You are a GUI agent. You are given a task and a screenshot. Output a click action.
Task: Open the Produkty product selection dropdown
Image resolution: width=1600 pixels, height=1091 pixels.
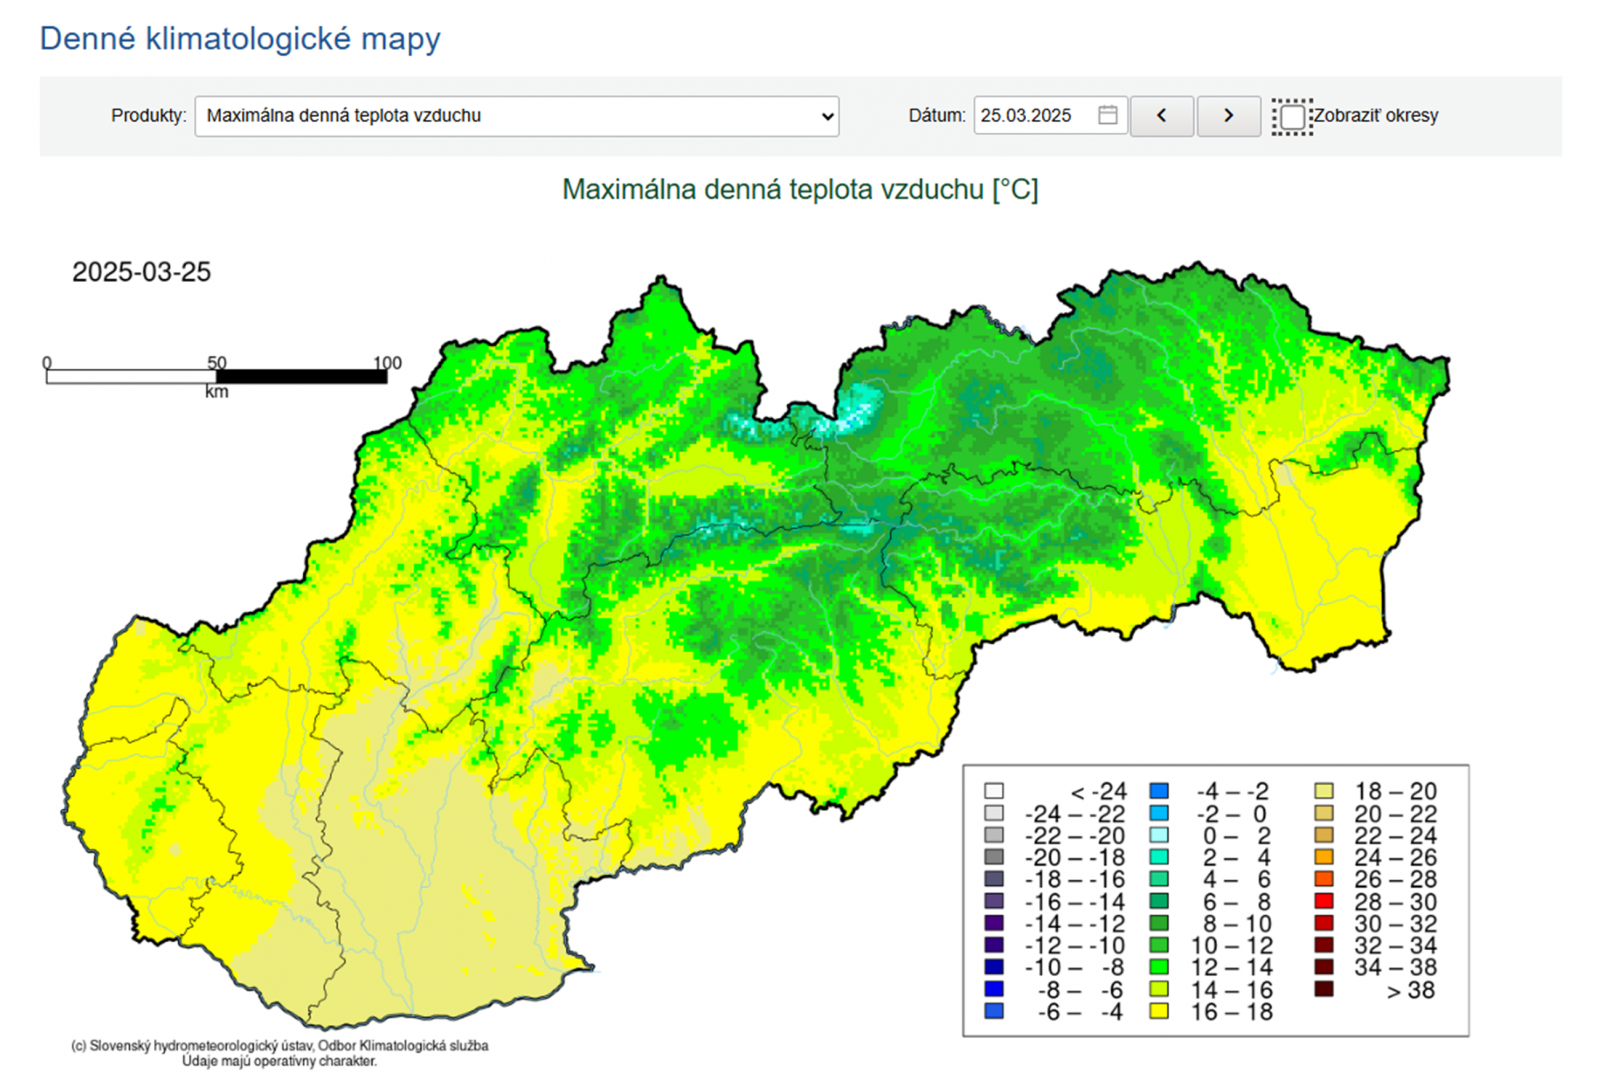[x=516, y=116]
